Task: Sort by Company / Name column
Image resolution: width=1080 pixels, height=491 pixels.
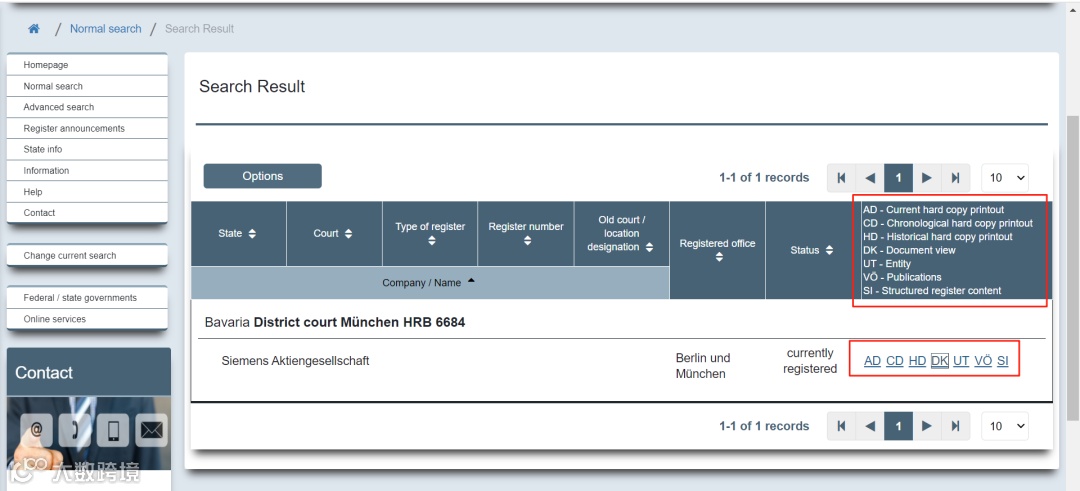Action: point(430,282)
